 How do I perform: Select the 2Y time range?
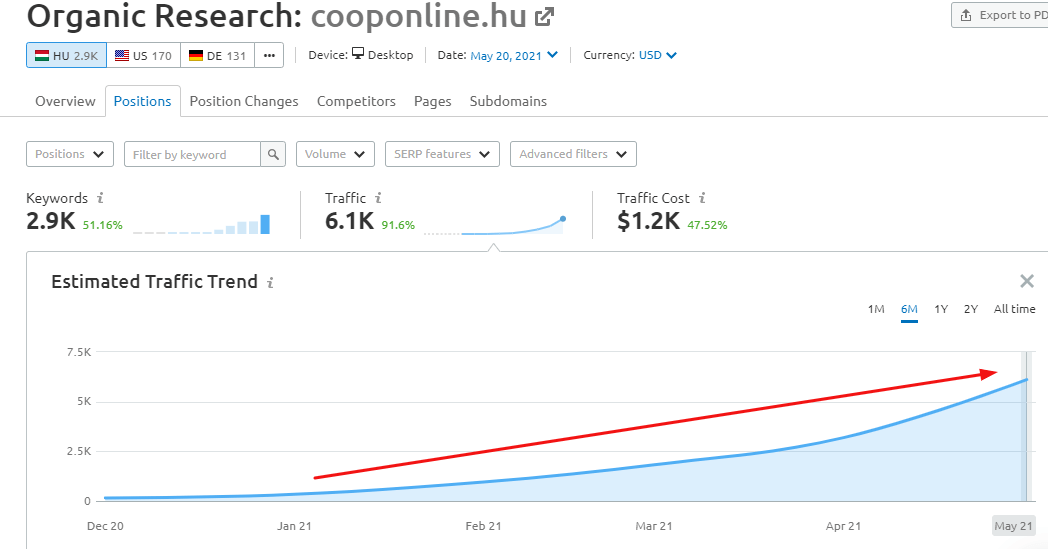point(970,309)
